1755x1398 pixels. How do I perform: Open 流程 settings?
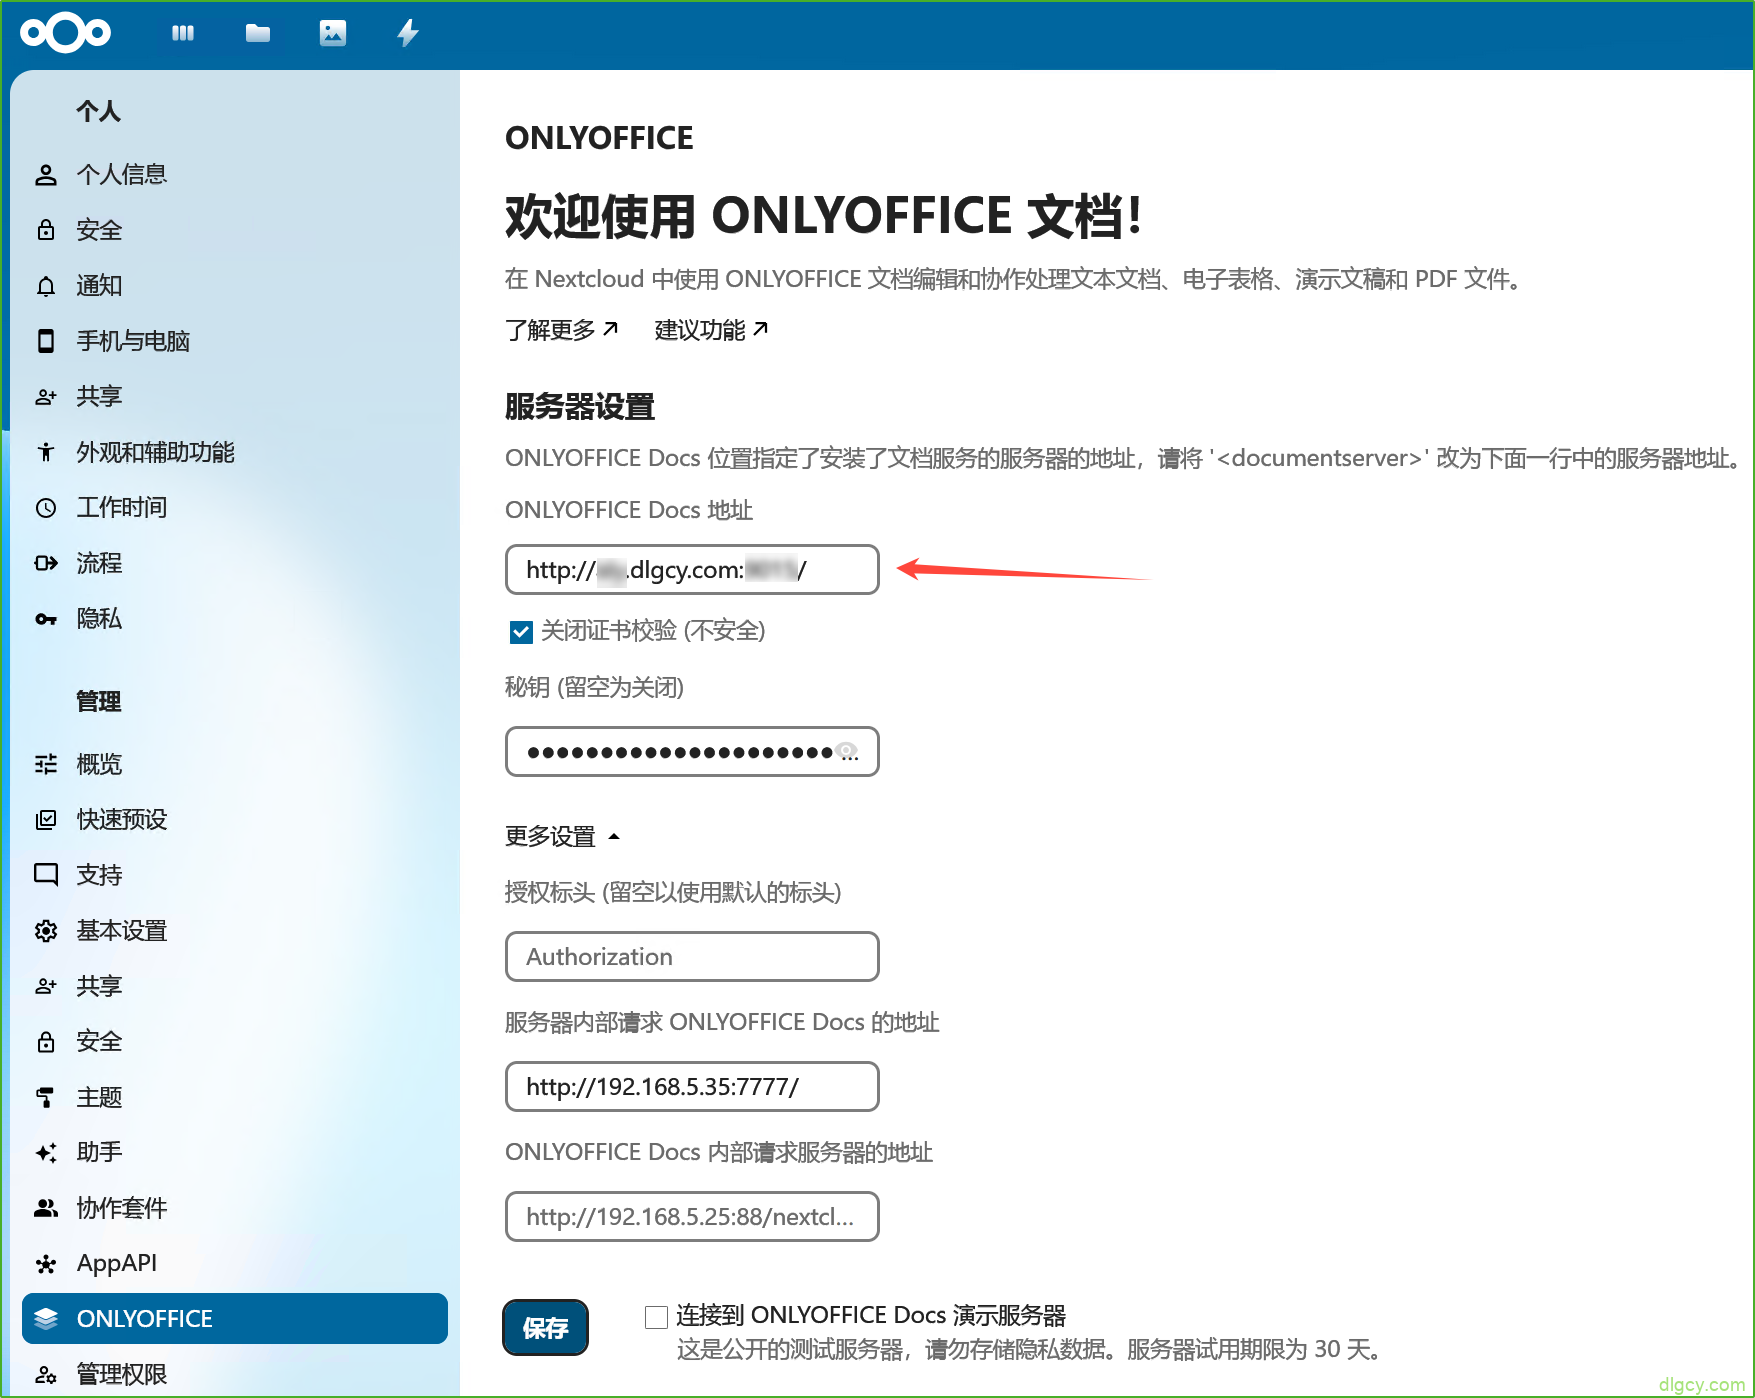pyautogui.click(x=235, y=563)
